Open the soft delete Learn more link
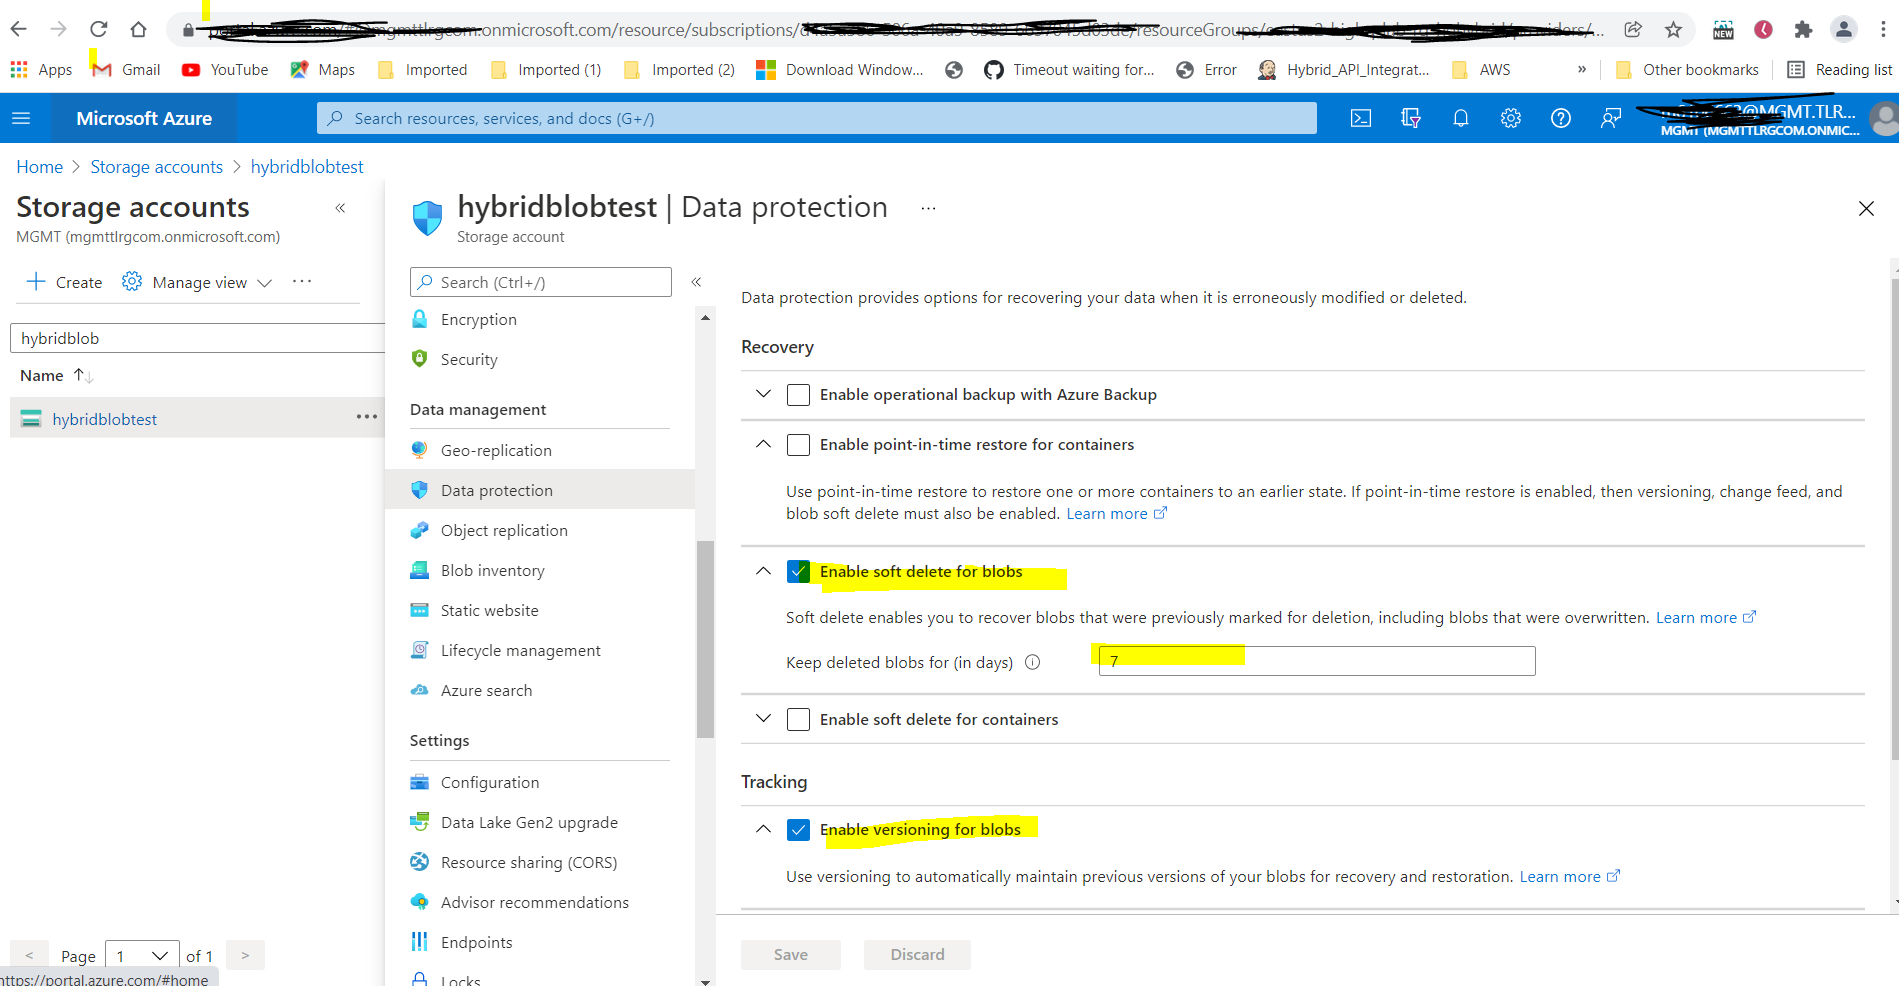The height and width of the screenshot is (986, 1899). [x=1697, y=617]
